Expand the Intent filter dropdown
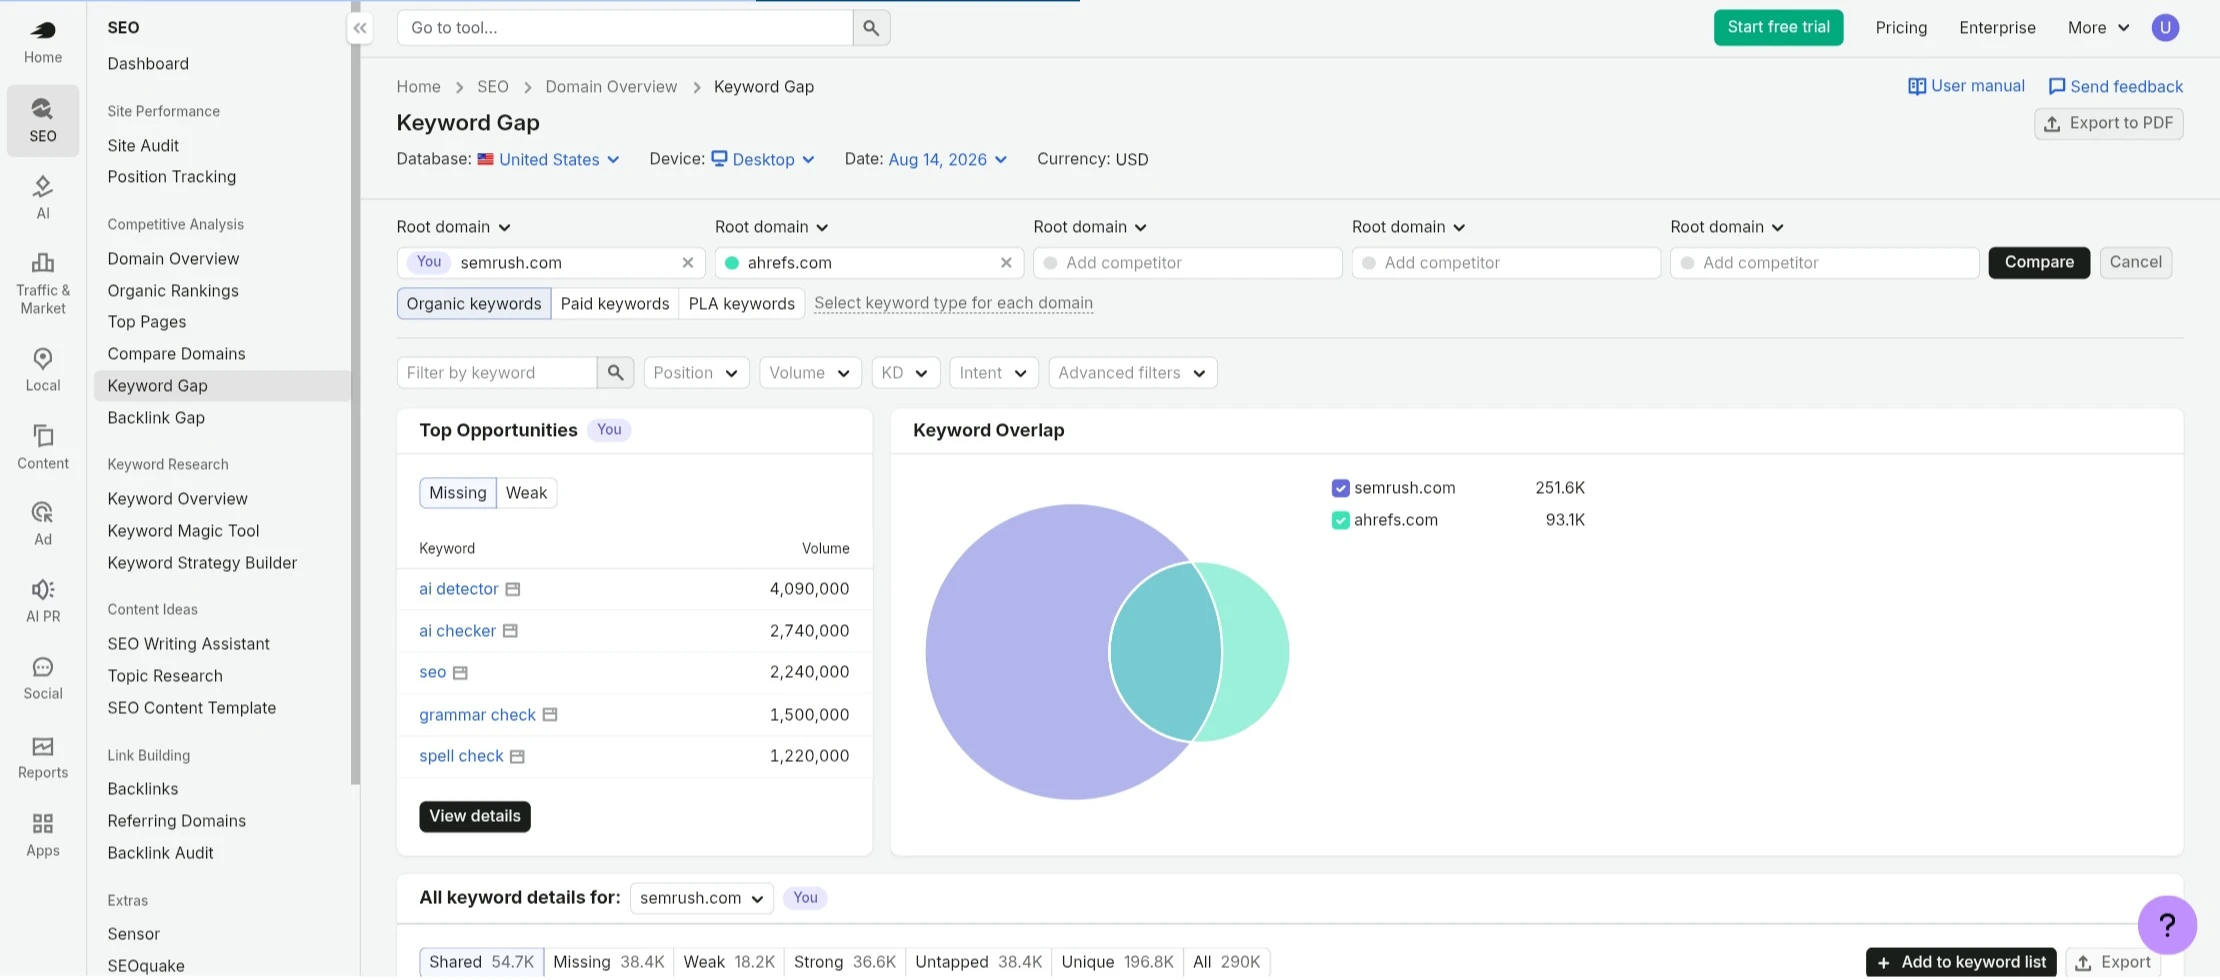The height and width of the screenshot is (980, 2220). [x=994, y=373]
